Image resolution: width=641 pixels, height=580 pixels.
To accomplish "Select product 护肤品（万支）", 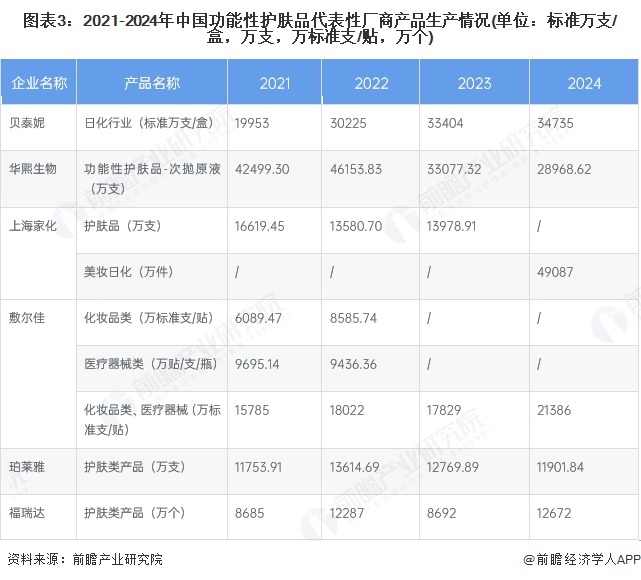I will pyautogui.click(x=123, y=226).
